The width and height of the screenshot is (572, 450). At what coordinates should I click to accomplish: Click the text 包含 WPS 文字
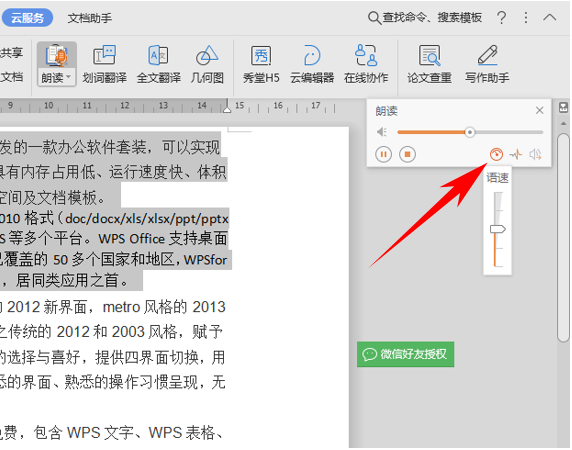point(83,432)
